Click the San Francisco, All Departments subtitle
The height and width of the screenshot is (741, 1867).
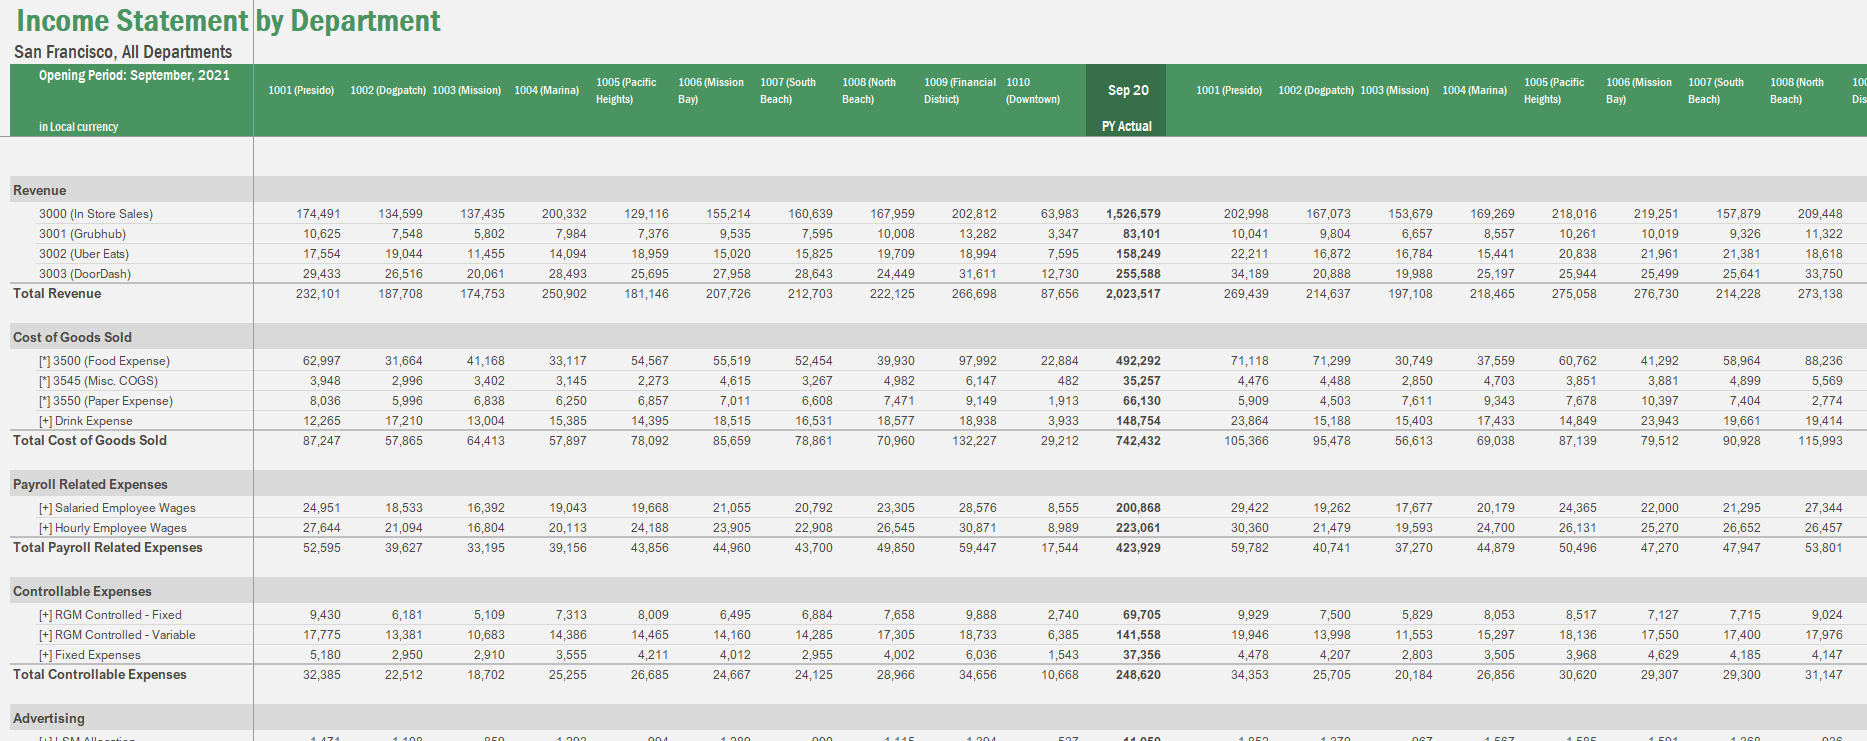point(123,52)
